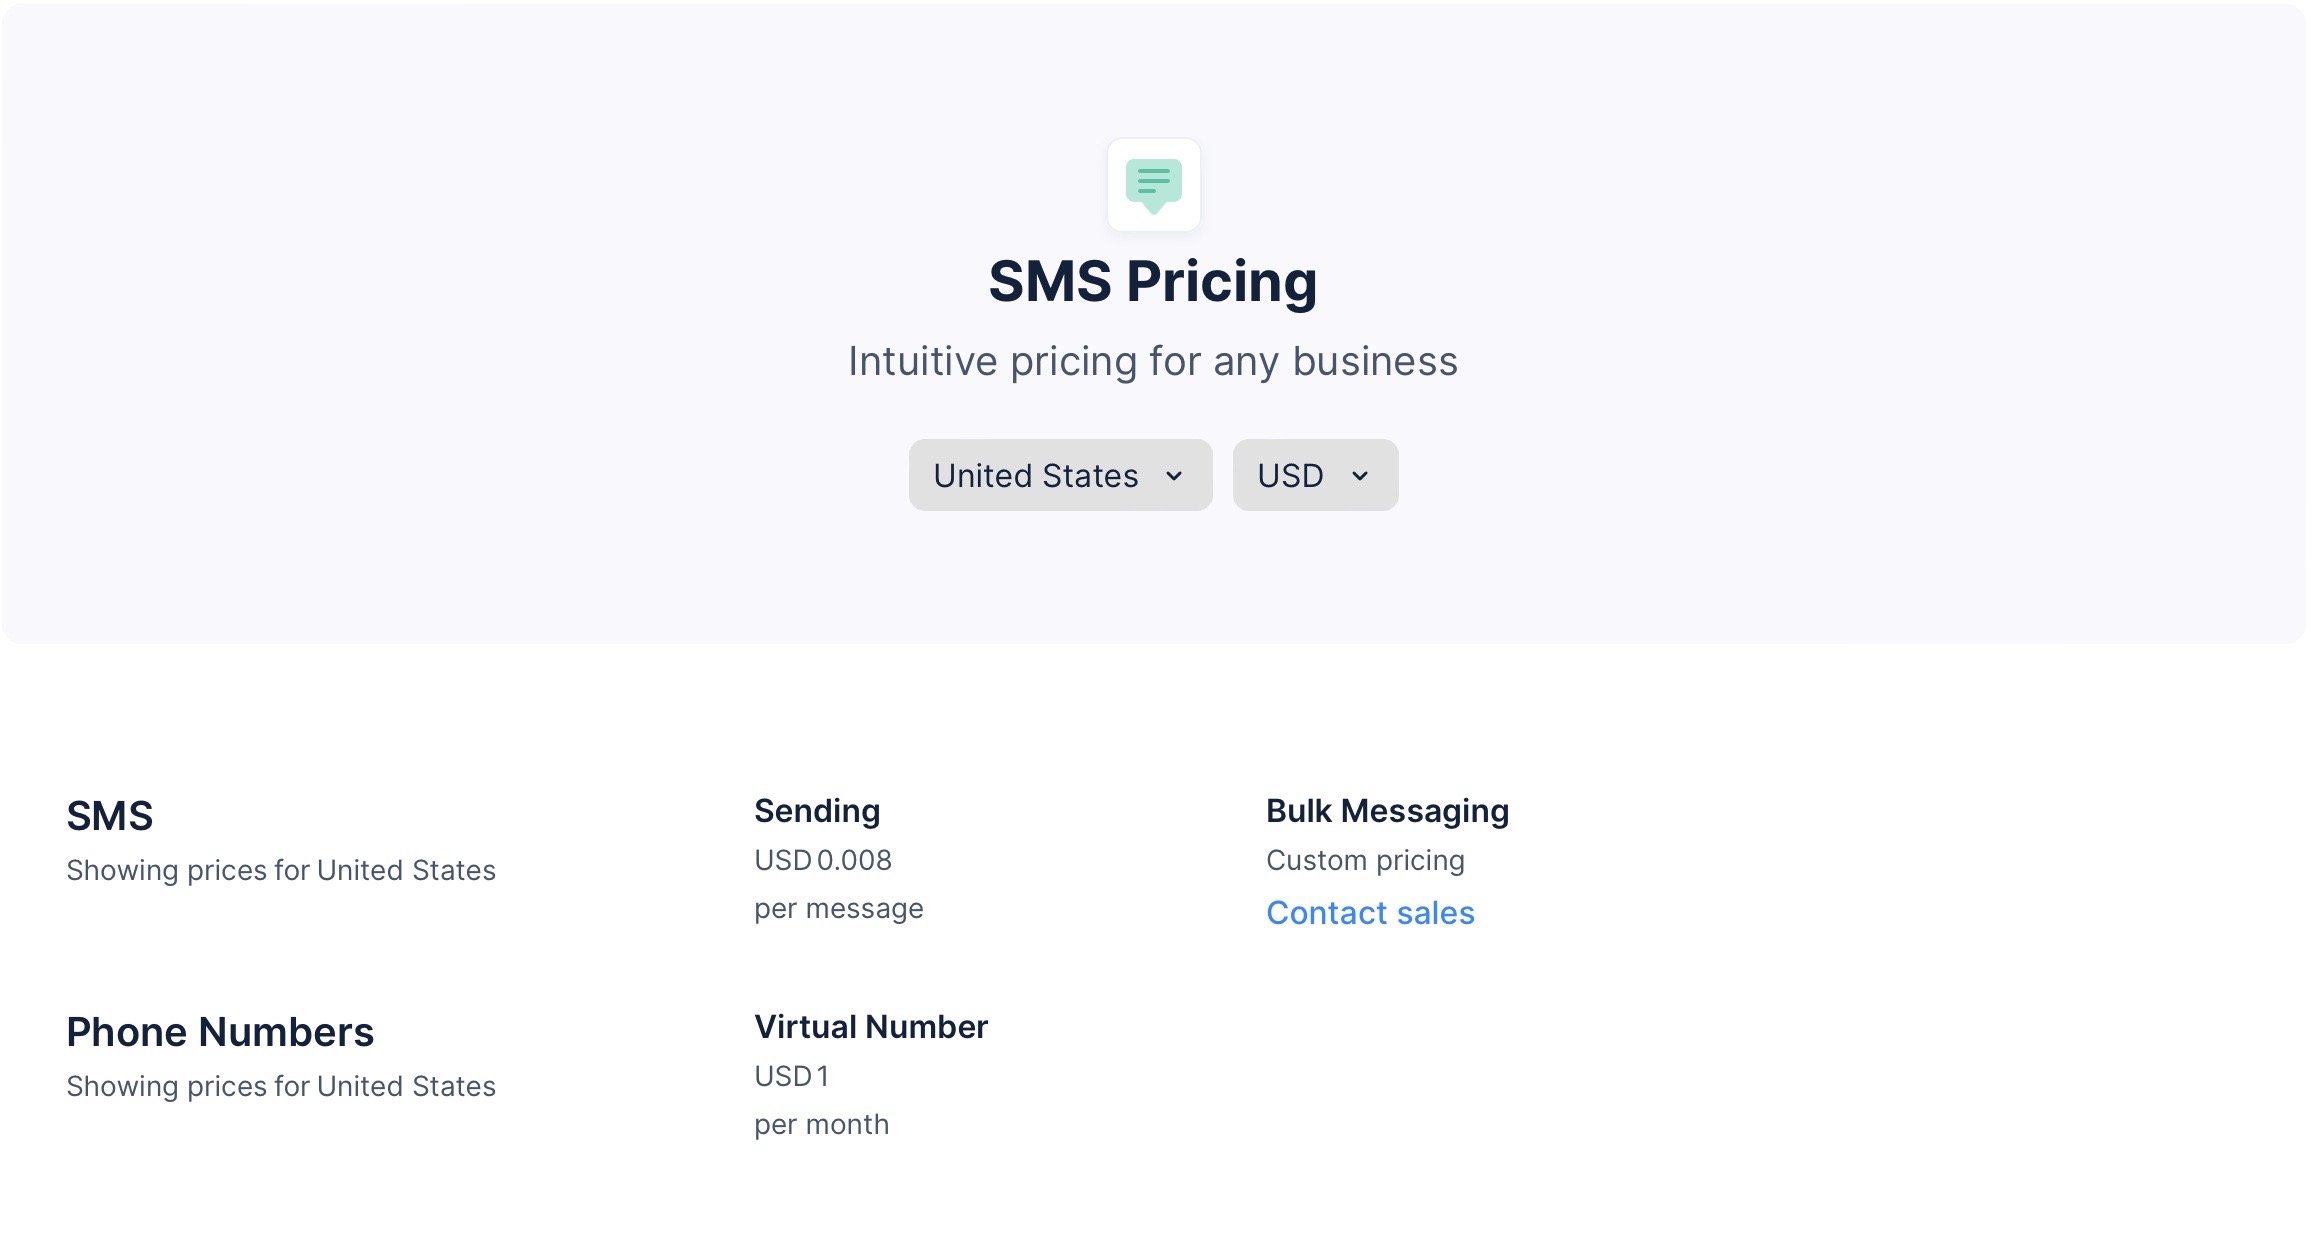The image size is (2312, 1236).
Task: Click the SMS Pricing heading
Action: point(1152,281)
